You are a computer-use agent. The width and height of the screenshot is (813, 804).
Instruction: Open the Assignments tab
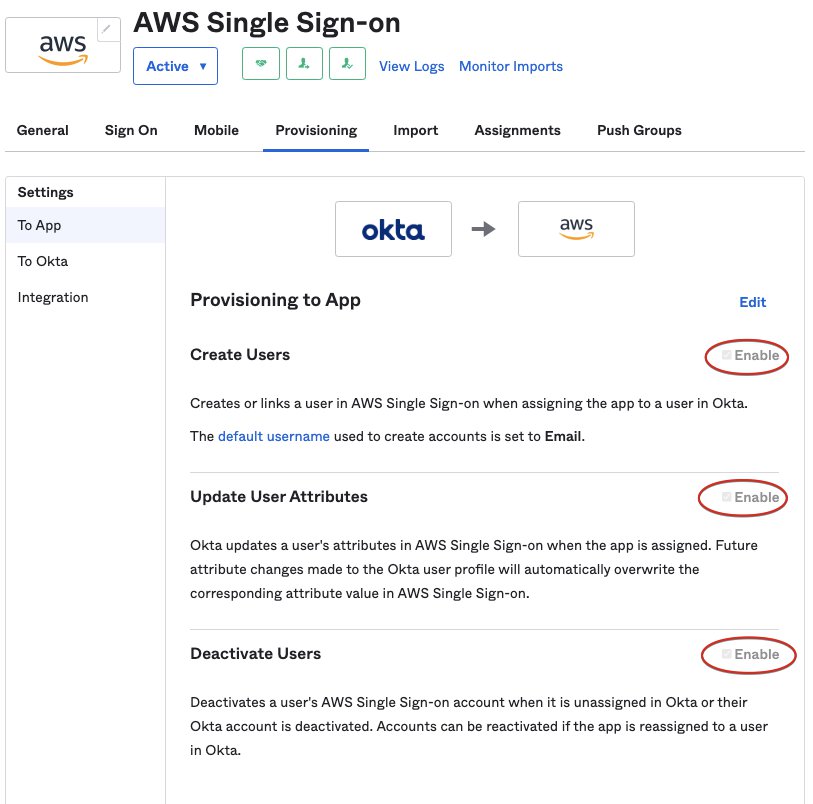click(x=517, y=130)
